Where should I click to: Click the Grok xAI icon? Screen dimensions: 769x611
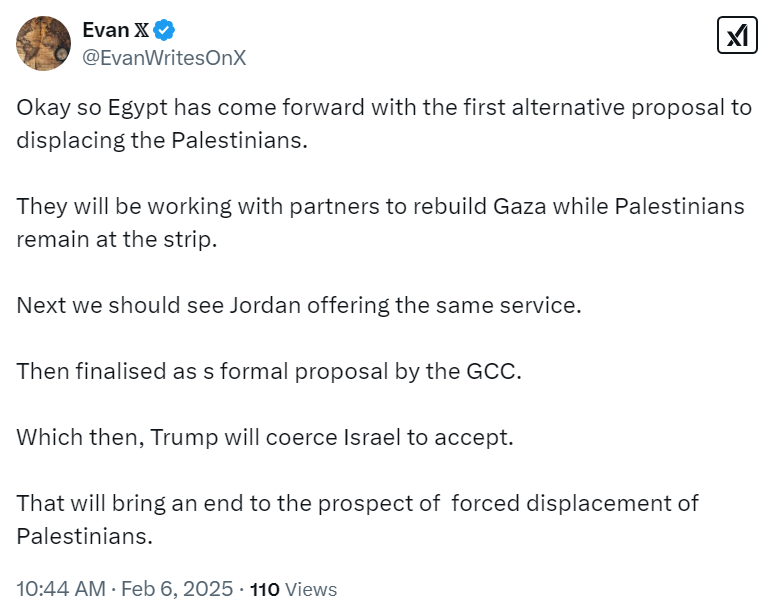737,36
